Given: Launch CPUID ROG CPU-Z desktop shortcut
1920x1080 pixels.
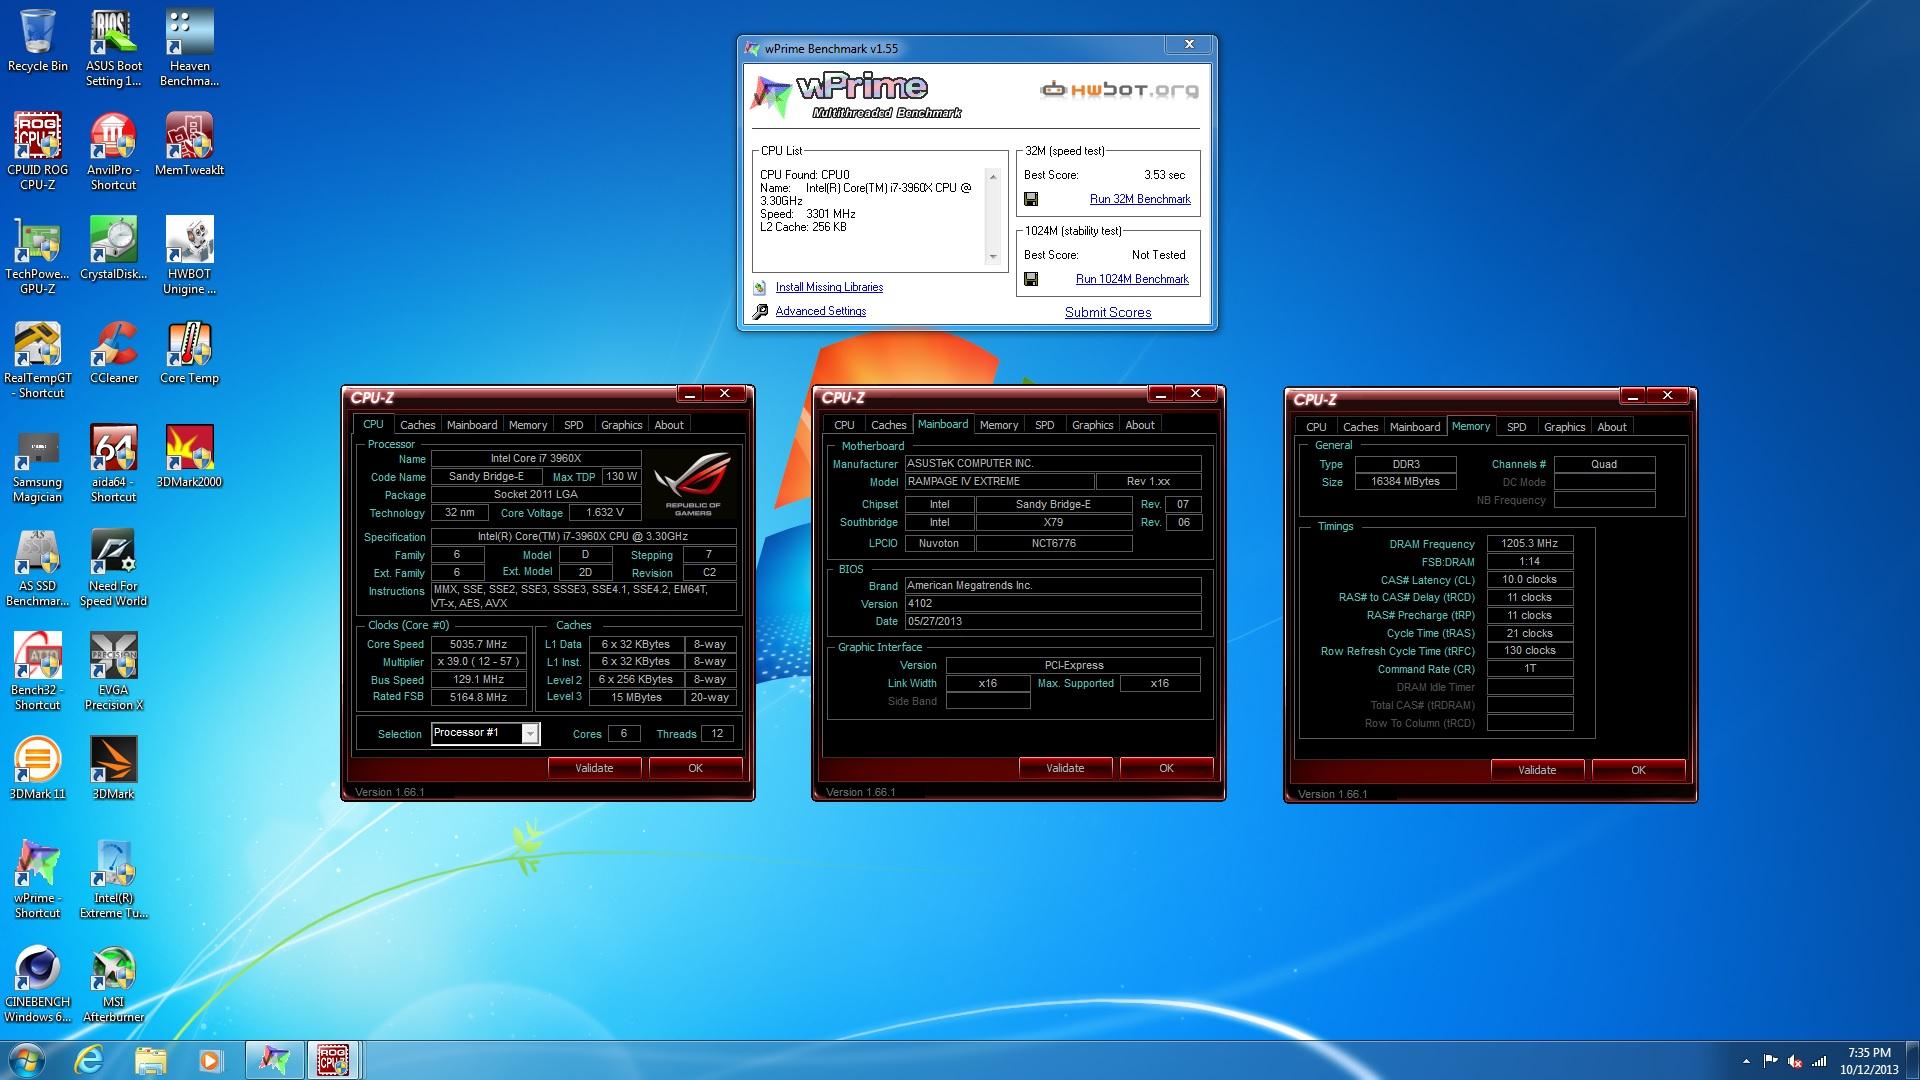Looking at the screenshot, I should pos(38,151).
